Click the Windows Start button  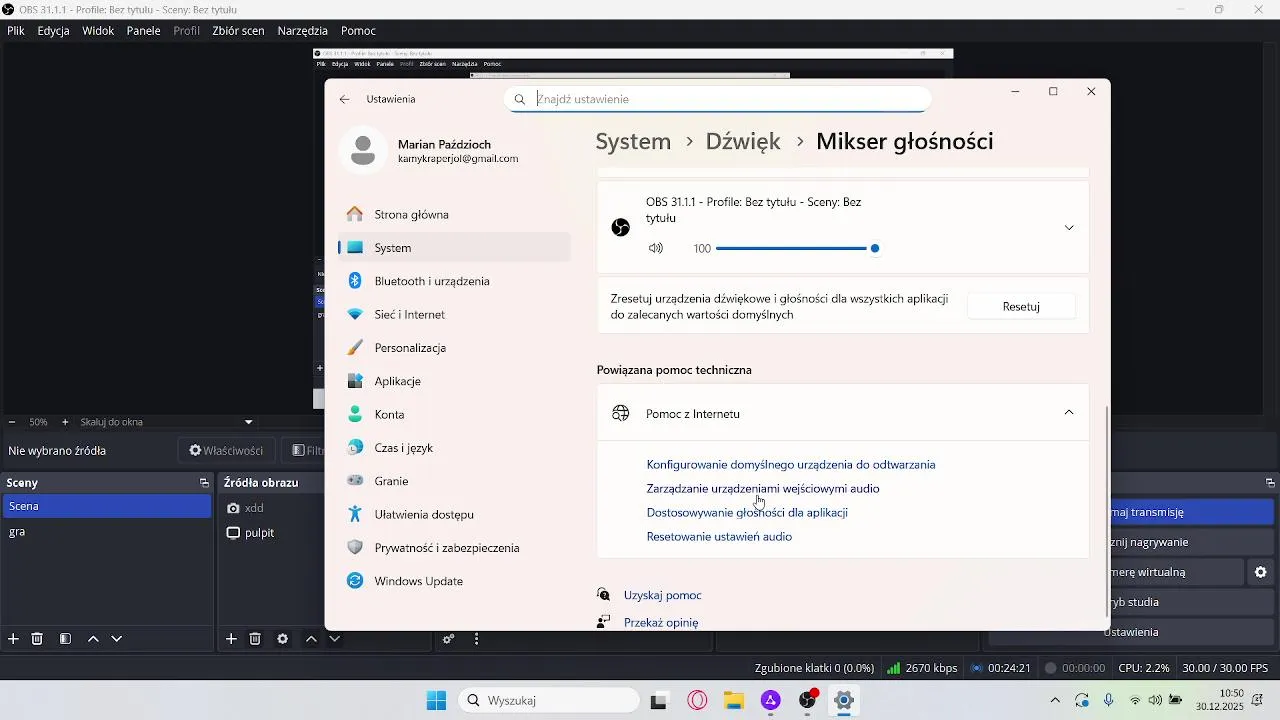pyautogui.click(x=437, y=701)
